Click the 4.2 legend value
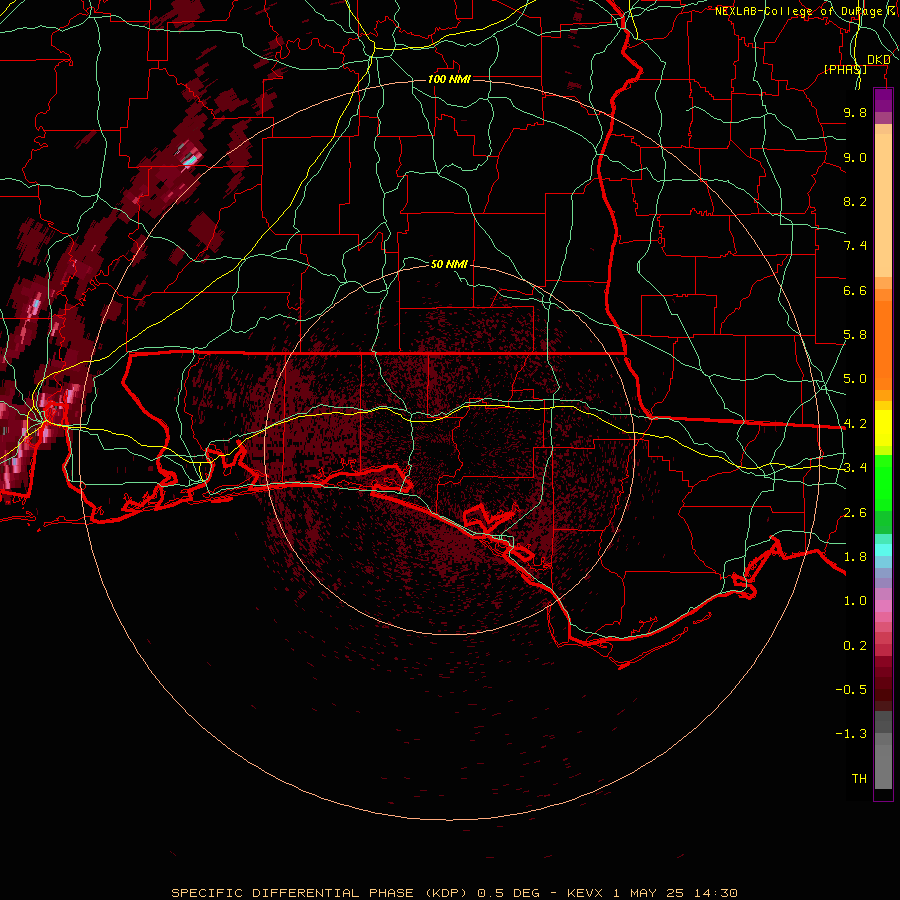 [x=855, y=424]
